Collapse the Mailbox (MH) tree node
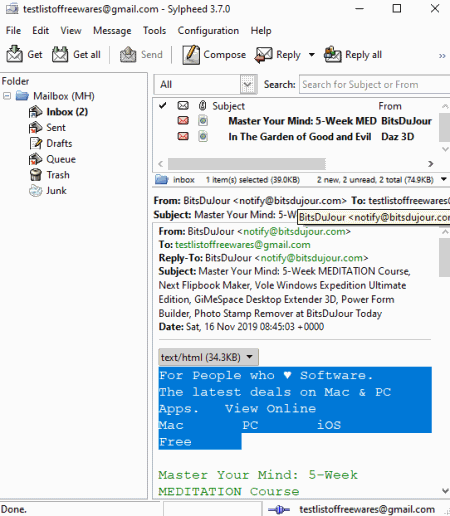The height and width of the screenshot is (516, 450). pos(7,96)
